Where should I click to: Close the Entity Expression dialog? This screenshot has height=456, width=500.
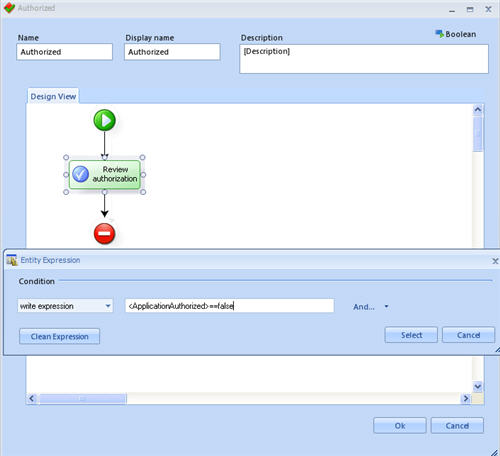(495, 261)
